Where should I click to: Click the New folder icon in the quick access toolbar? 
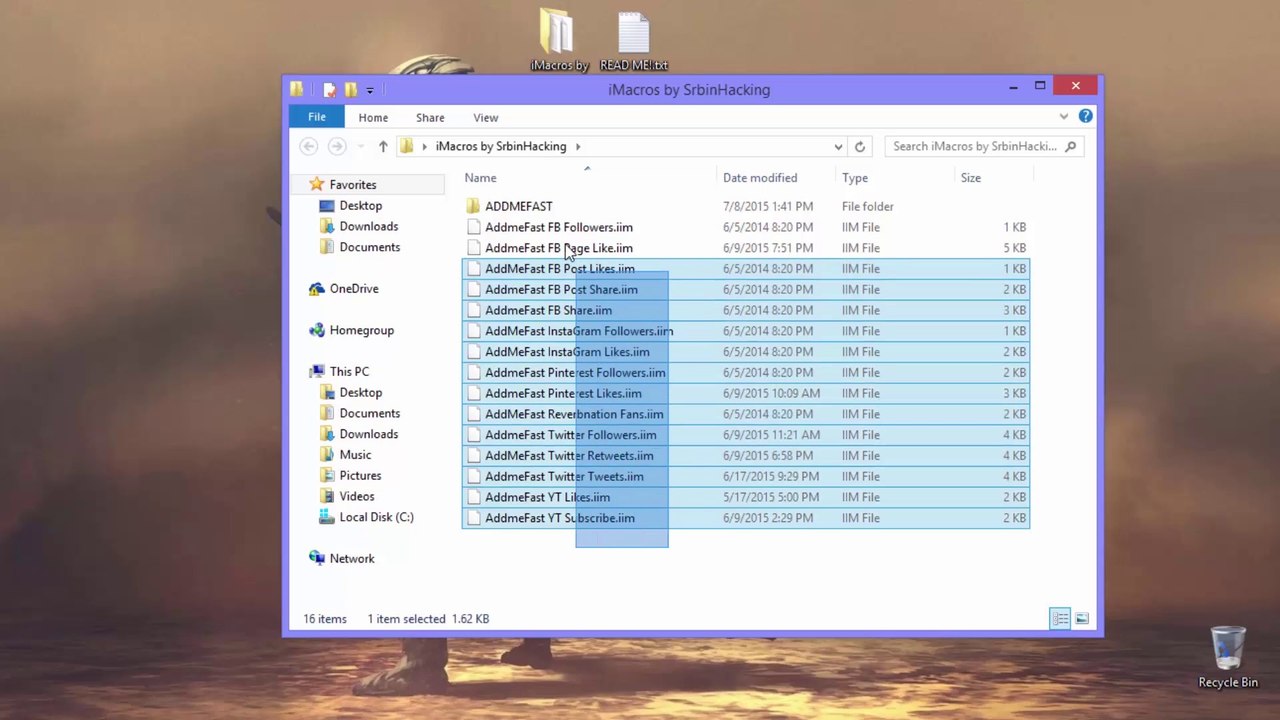(x=350, y=90)
